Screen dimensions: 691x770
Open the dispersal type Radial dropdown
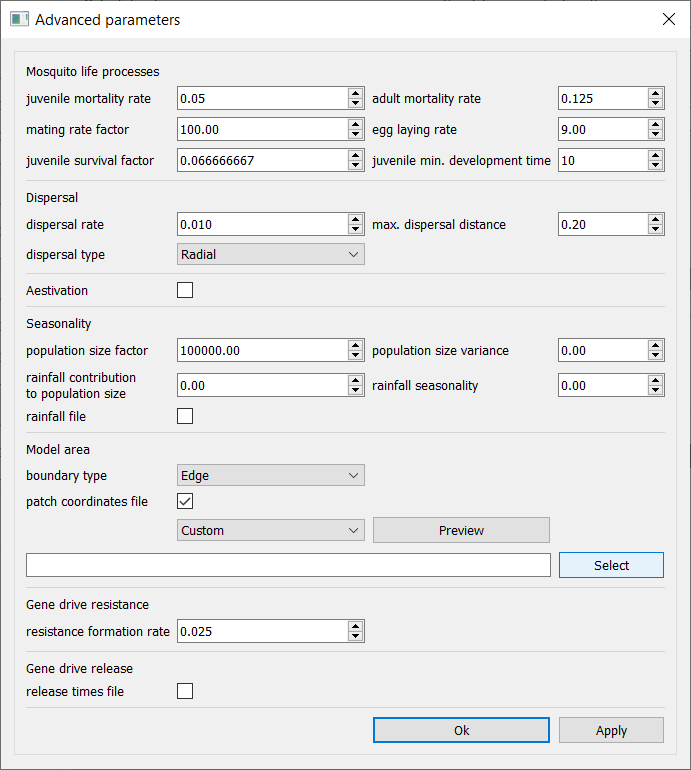pos(270,254)
